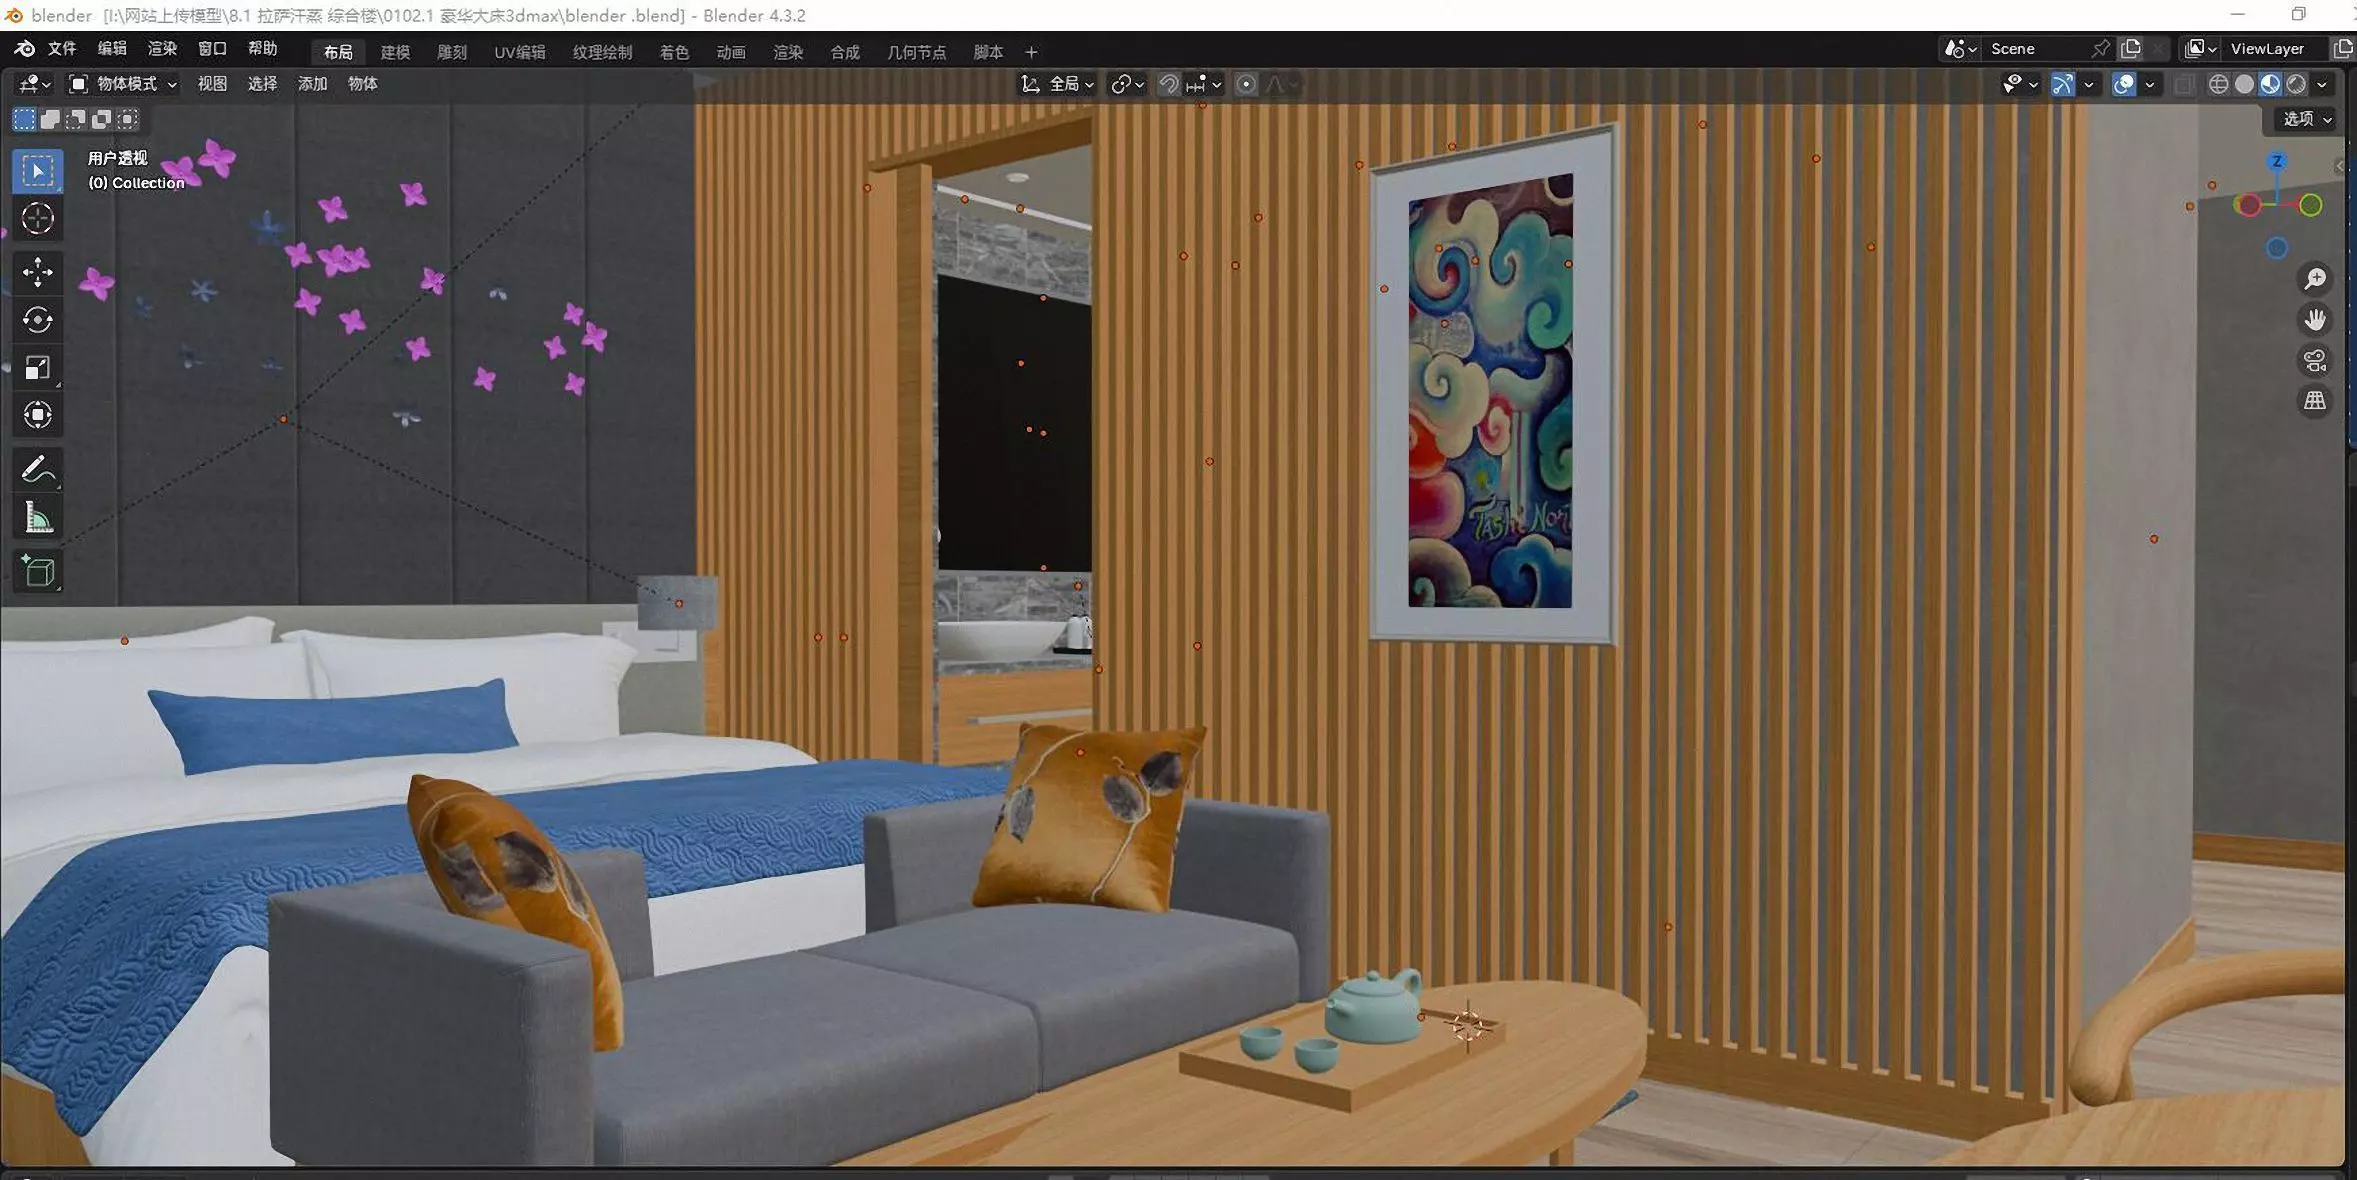
Task: Switch to Wireframe shading mode
Action: point(2218,85)
